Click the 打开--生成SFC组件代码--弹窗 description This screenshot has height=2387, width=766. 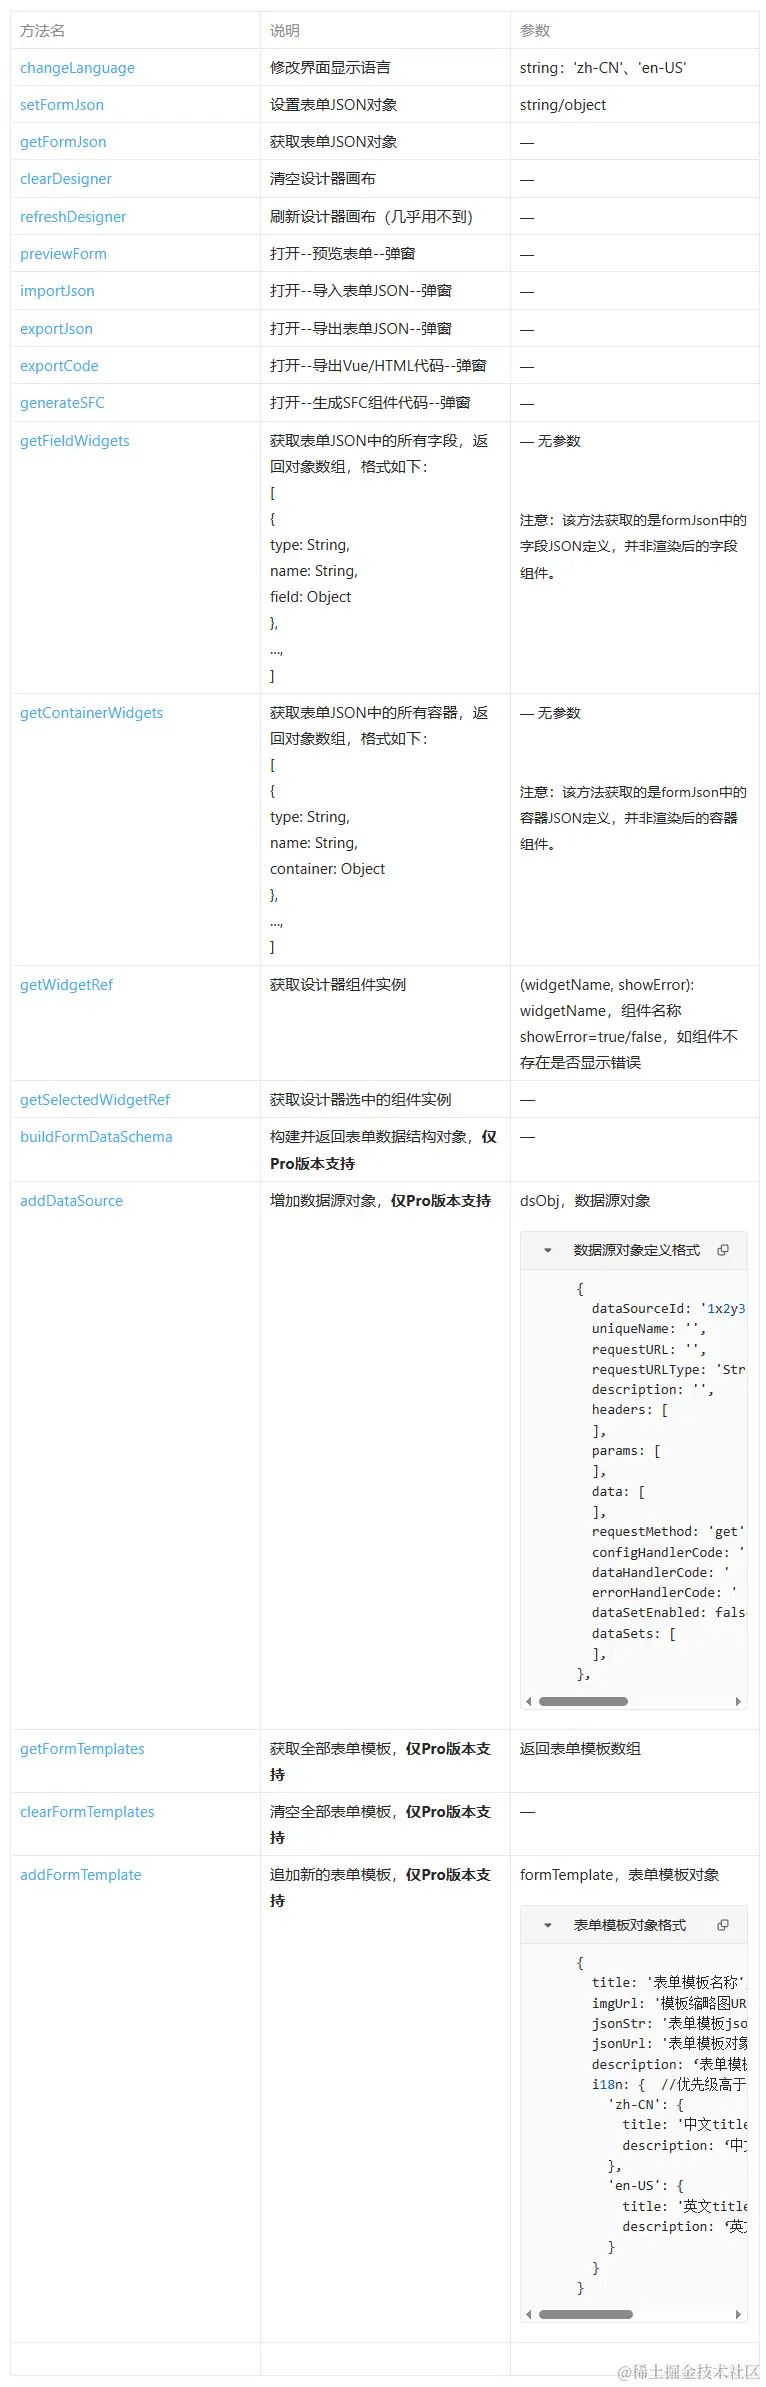pos(370,403)
